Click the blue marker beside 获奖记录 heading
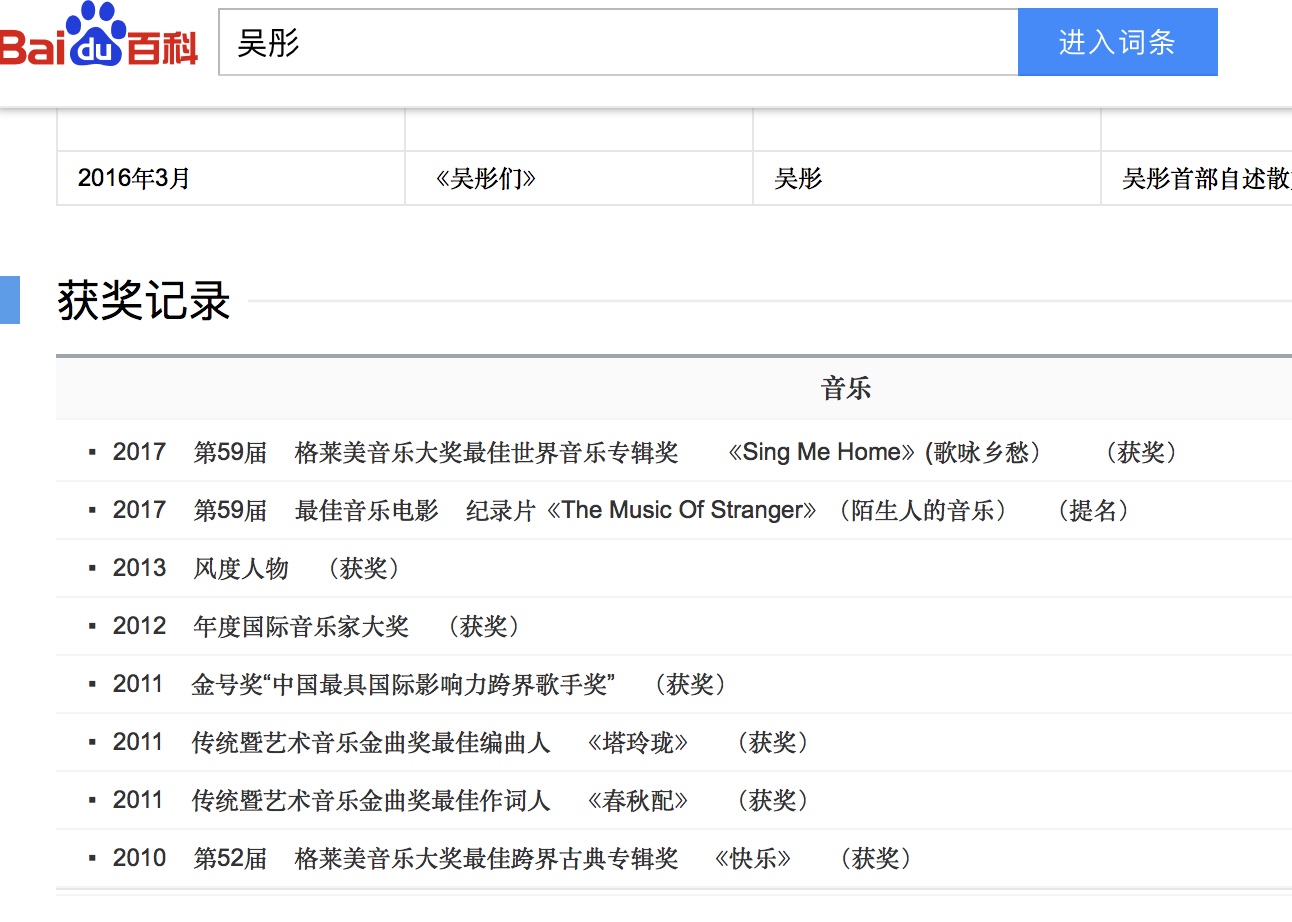The height and width of the screenshot is (922, 1292). [10, 300]
